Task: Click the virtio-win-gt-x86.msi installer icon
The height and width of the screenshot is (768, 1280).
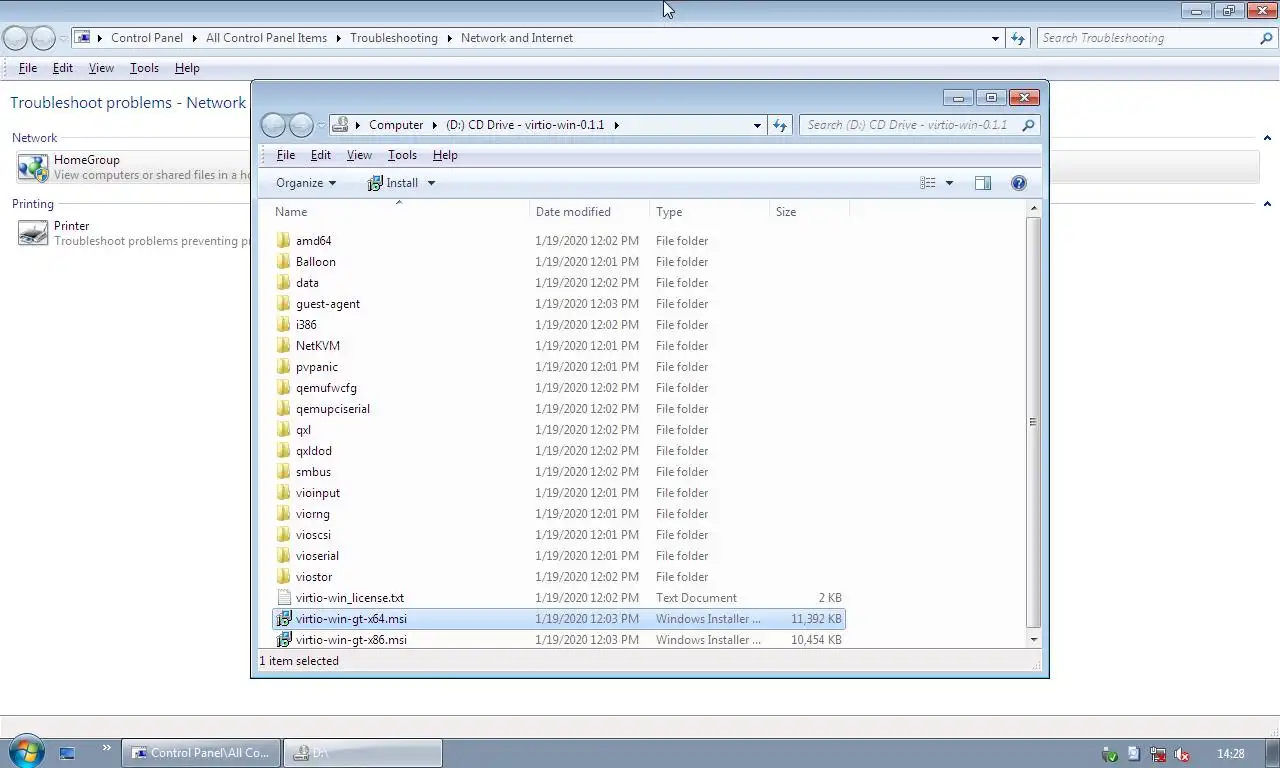Action: pos(284,640)
